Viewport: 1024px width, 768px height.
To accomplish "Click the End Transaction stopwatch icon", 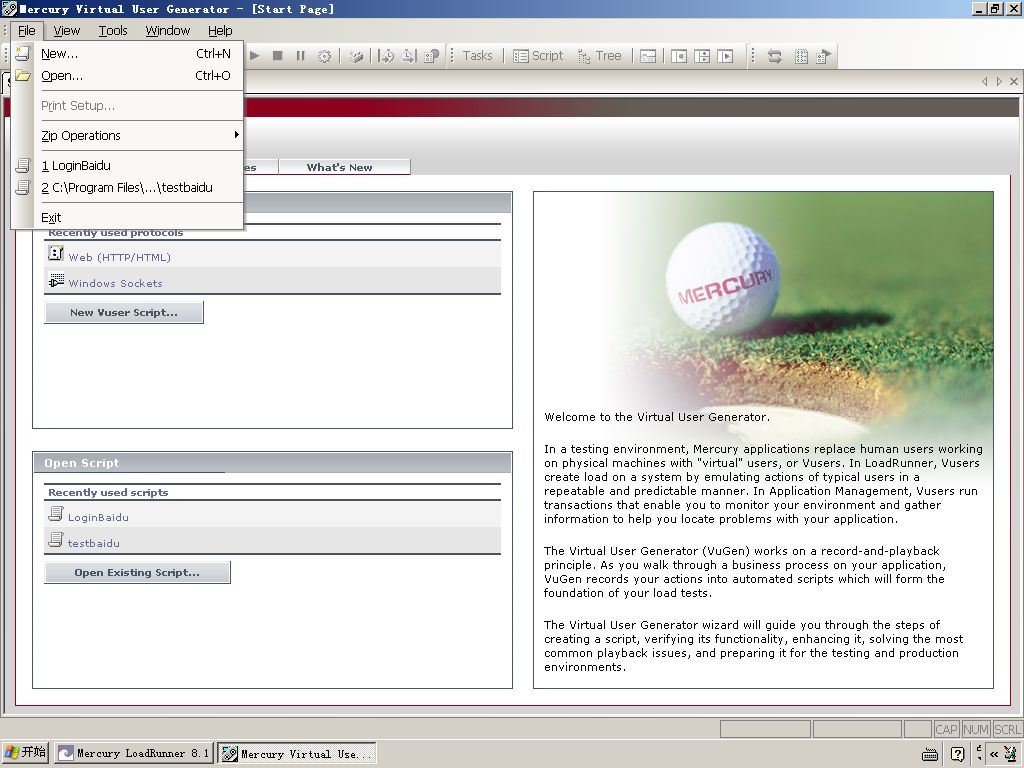I will 409,56.
